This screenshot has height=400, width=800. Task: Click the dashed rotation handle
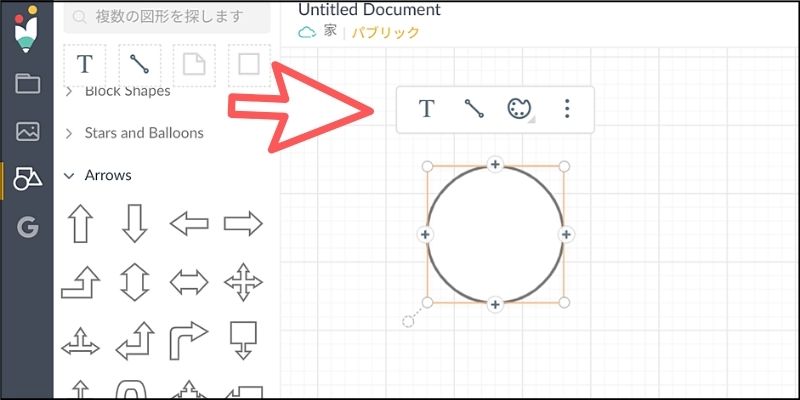click(x=408, y=321)
